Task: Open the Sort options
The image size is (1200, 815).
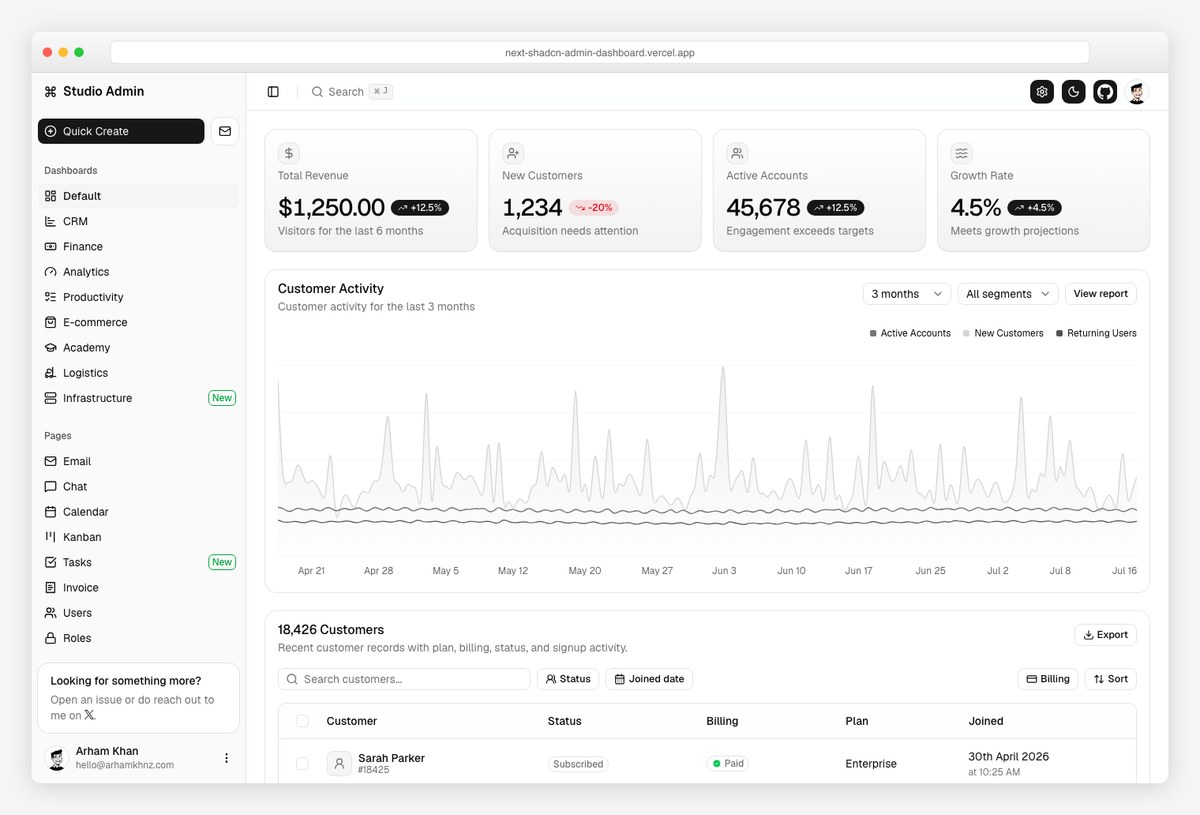Action: coord(1111,679)
